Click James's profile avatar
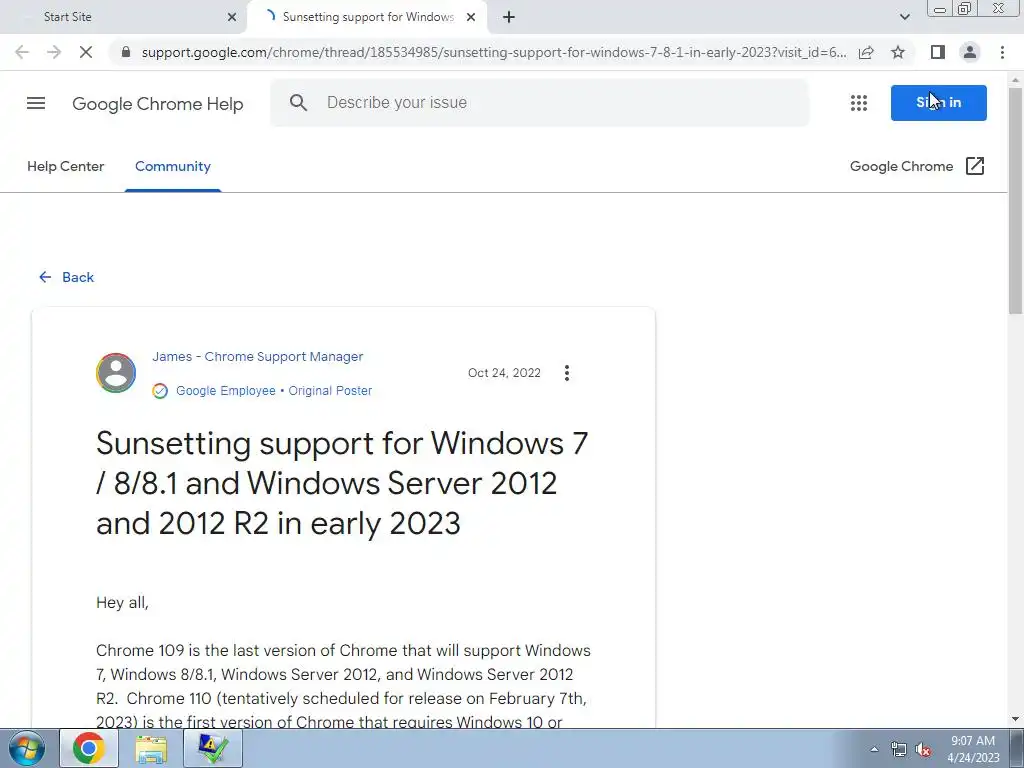This screenshot has height=768, width=1024. (116, 373)
